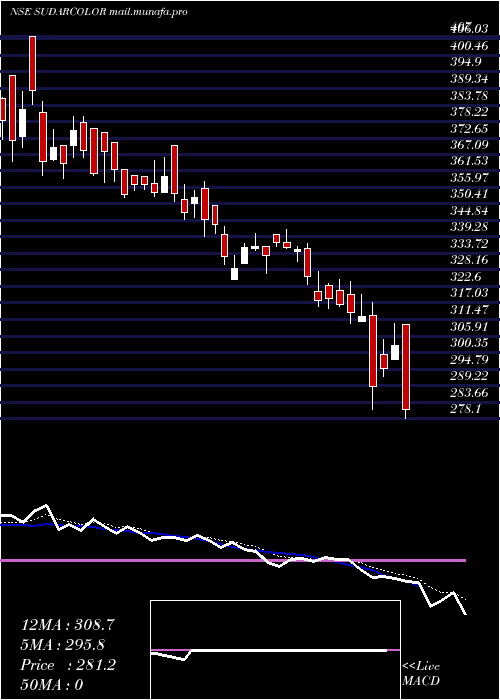Click the 339.28 price label
Viewport: 500px width, 700px height.
(470, 227)
